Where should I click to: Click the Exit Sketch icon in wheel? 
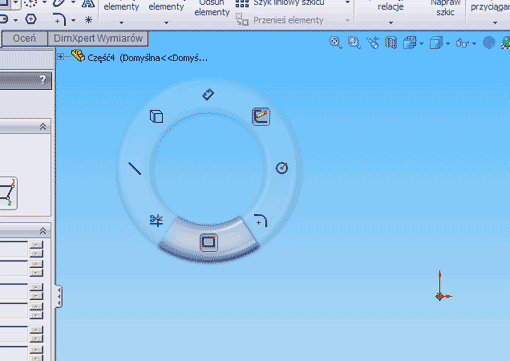tap(261, 117)
